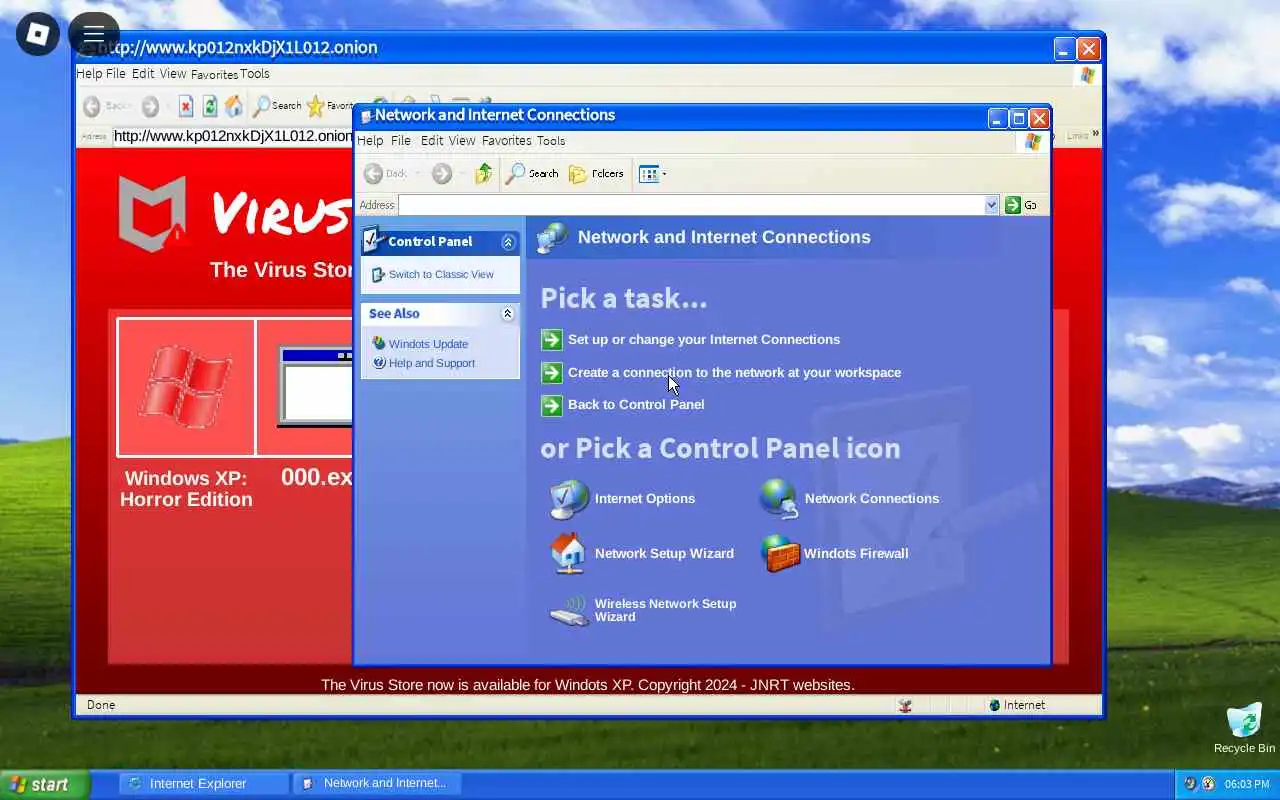
Task: Open Edit menu in Internet Explorer window
Action: pos(143,74)
